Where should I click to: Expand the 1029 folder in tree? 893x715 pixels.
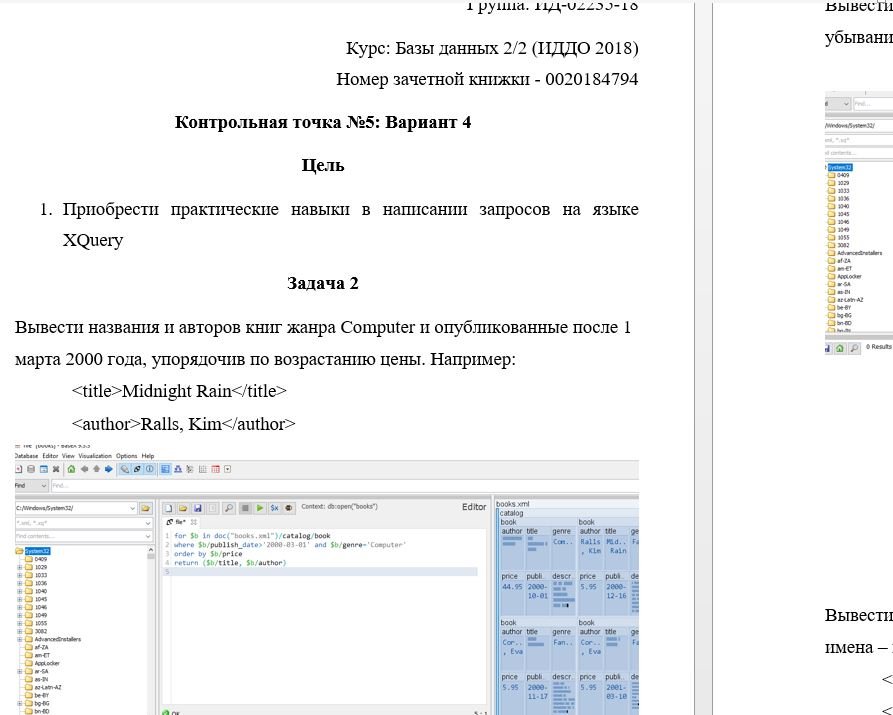click(20, 567)
